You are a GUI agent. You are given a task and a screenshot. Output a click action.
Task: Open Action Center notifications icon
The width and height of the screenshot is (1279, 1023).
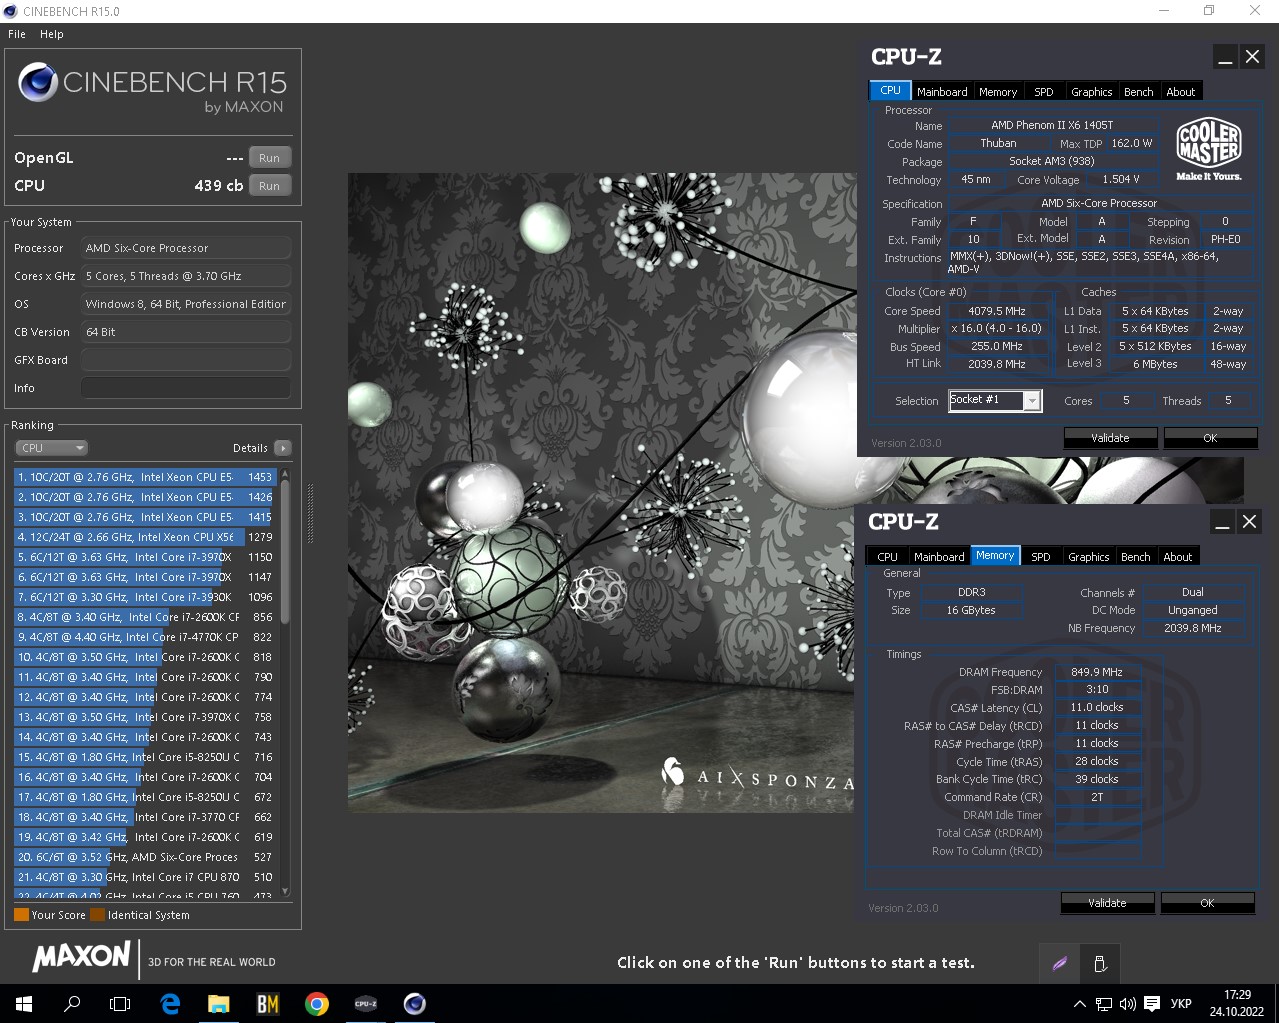1152,1004
